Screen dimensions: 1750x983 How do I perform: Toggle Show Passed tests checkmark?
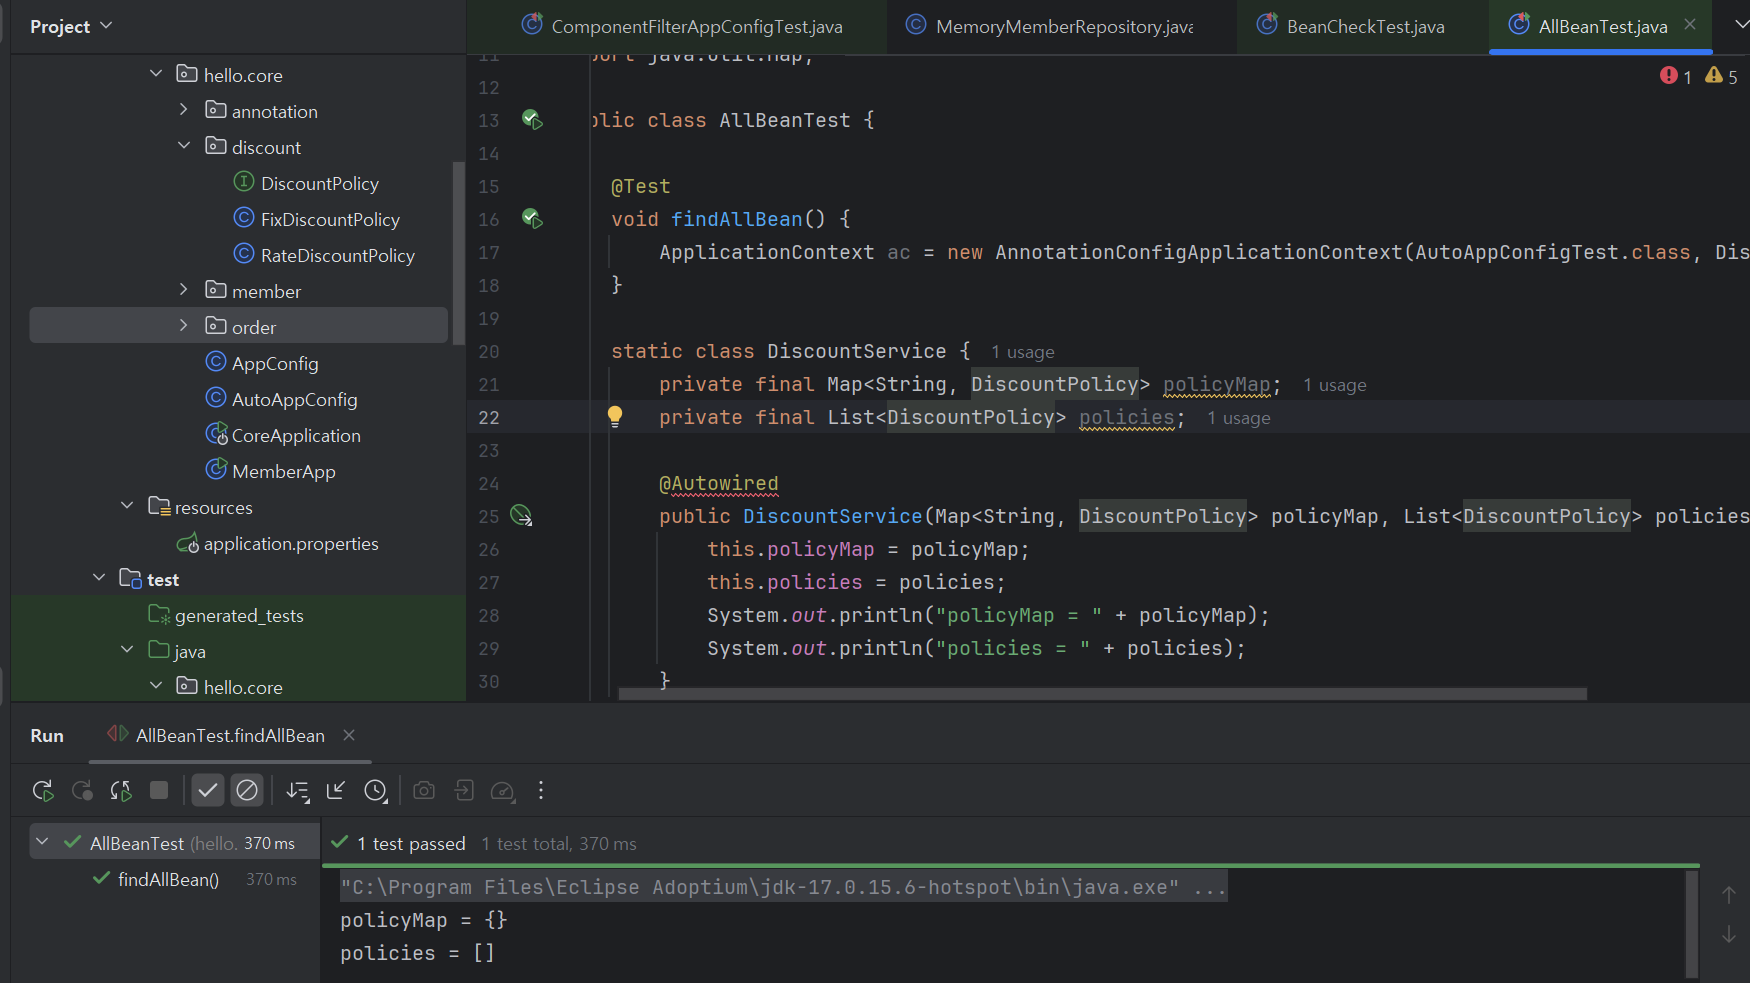coord(208,790)
